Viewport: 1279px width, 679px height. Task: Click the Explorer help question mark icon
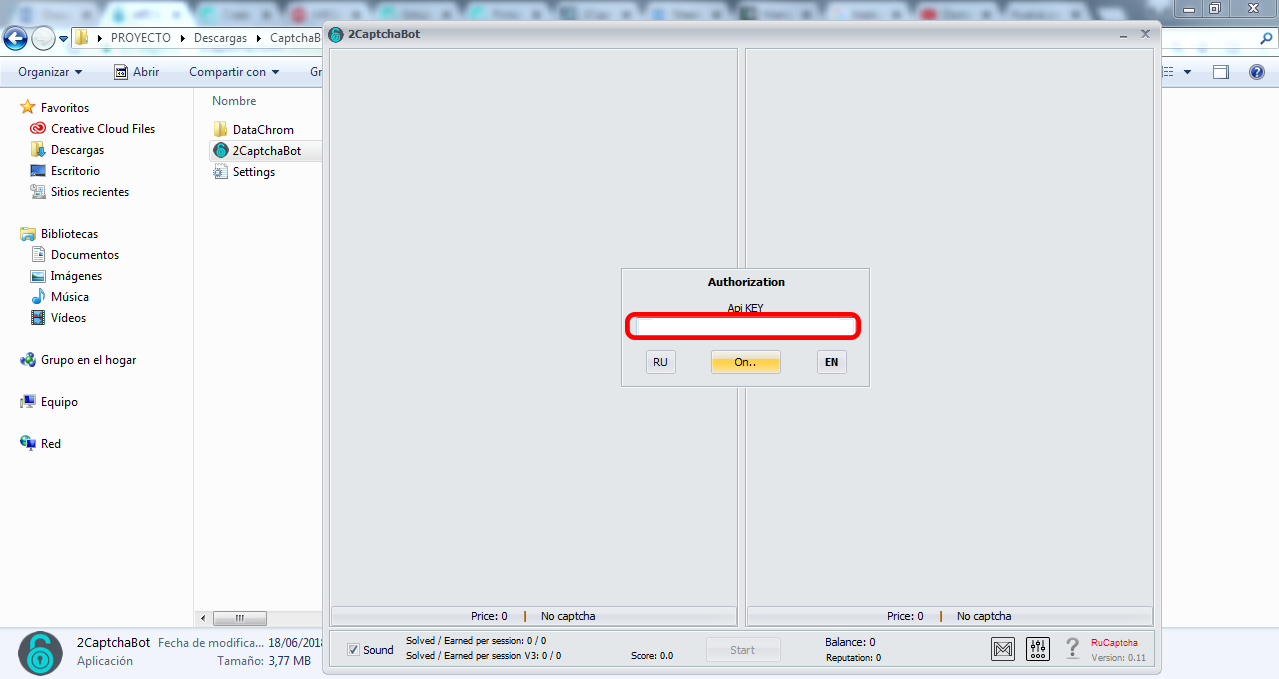point(1257,72)
